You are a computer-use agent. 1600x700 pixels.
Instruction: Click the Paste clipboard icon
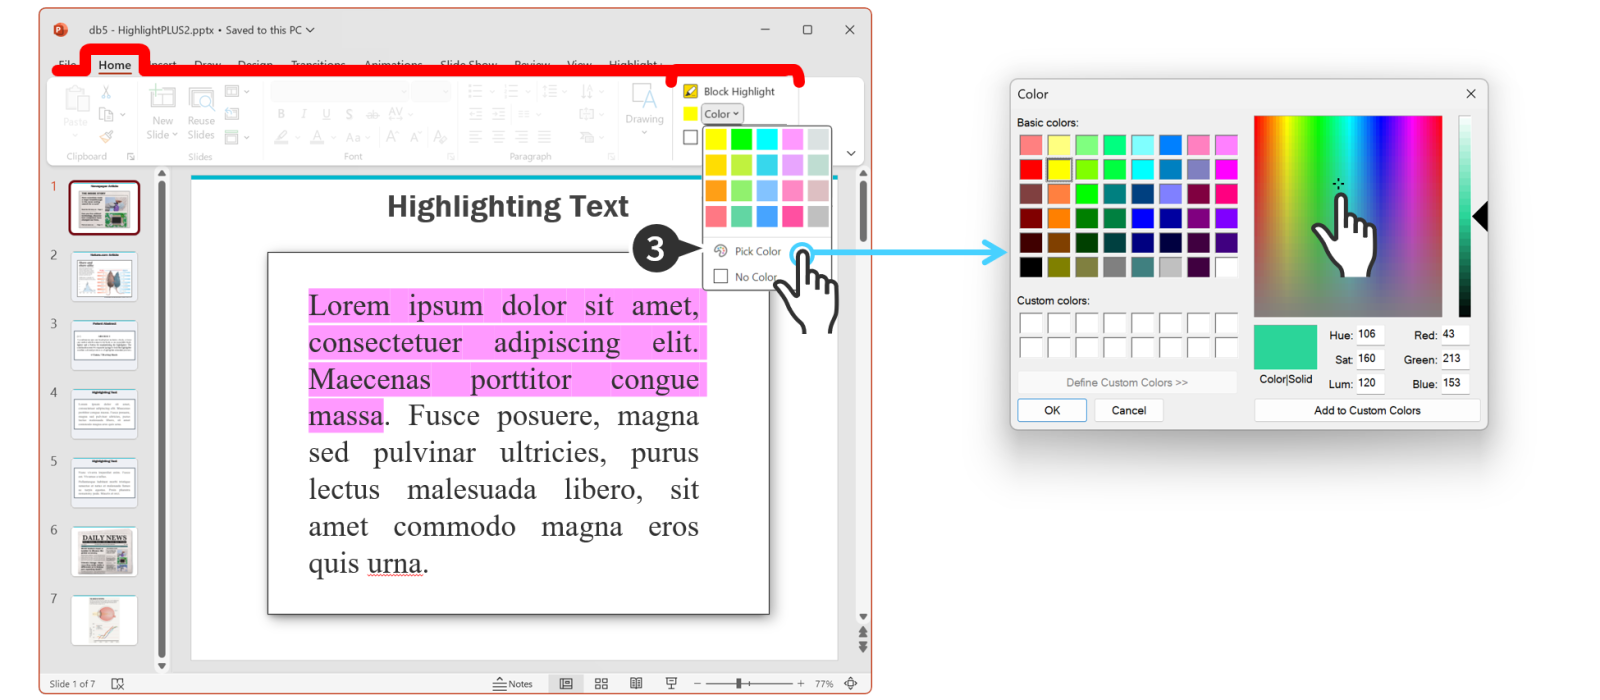(76, 99)
